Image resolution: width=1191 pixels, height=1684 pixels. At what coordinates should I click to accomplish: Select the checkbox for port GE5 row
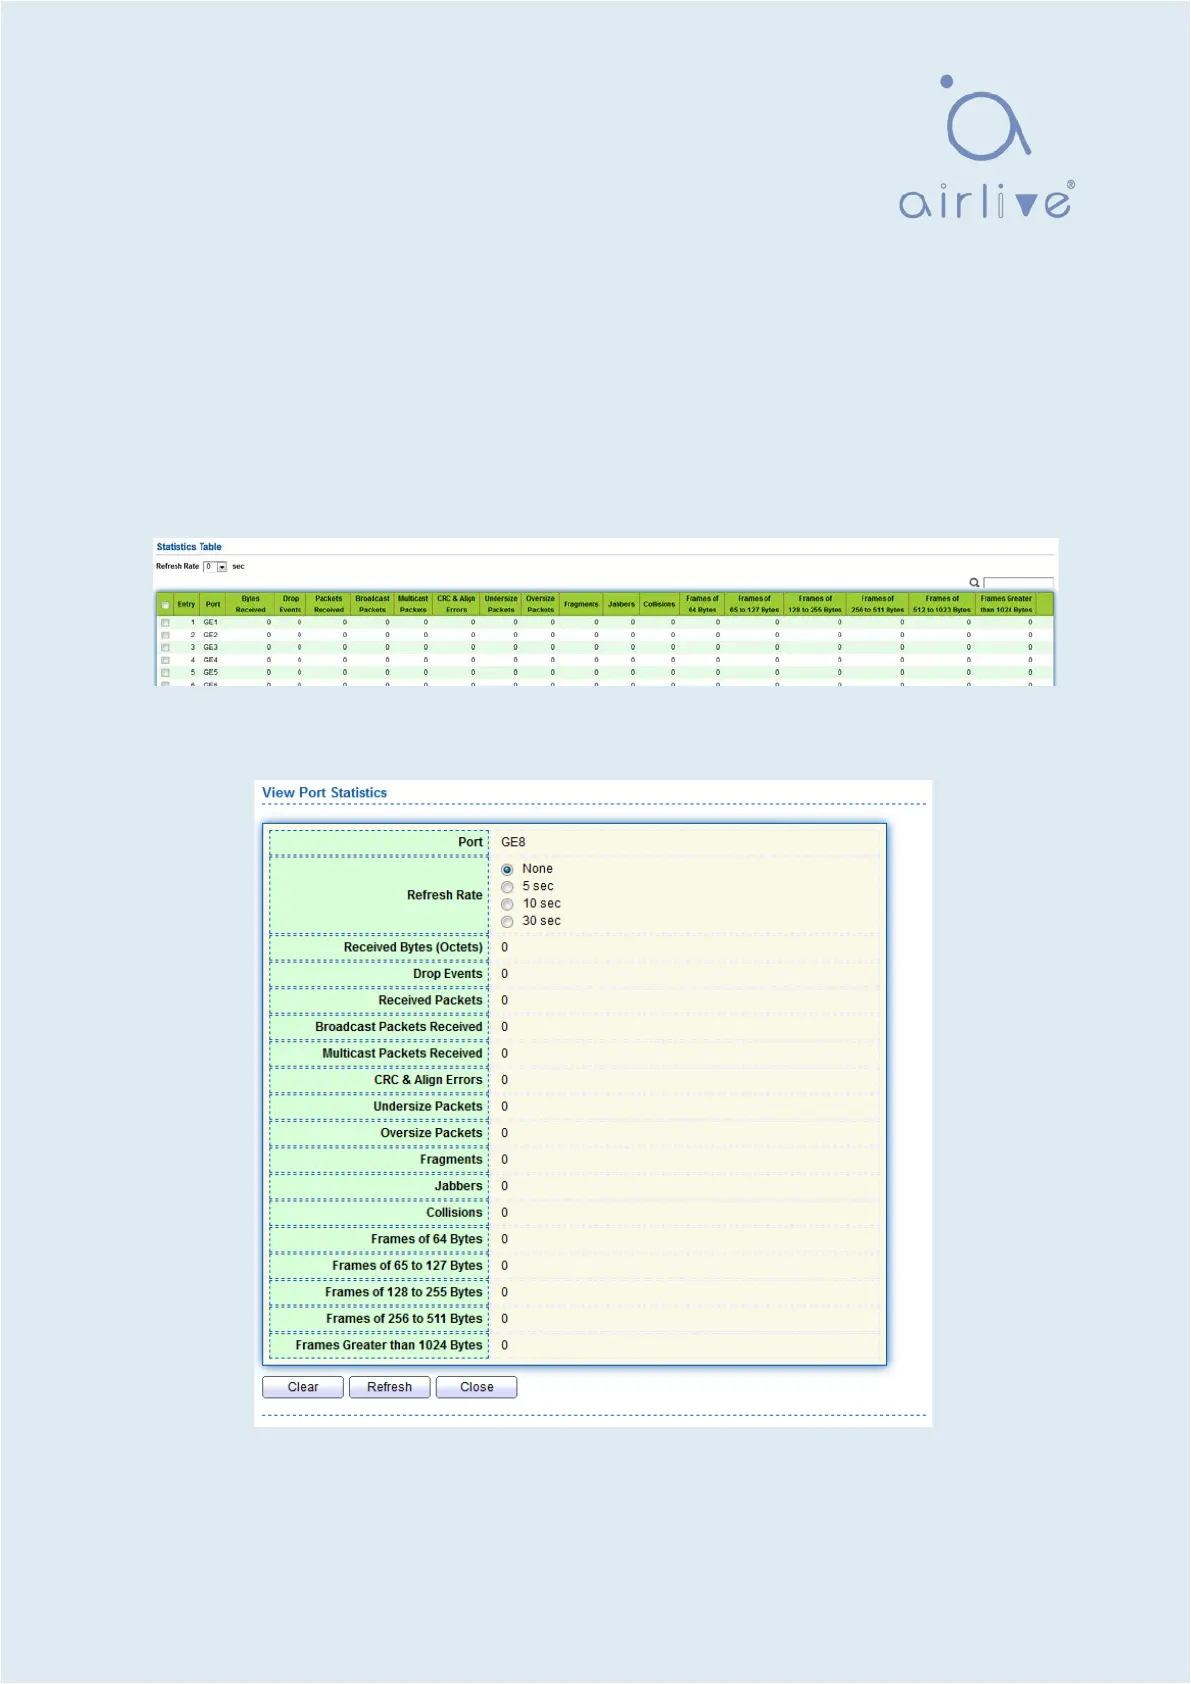pyautogui.click(x=166, y=673)
